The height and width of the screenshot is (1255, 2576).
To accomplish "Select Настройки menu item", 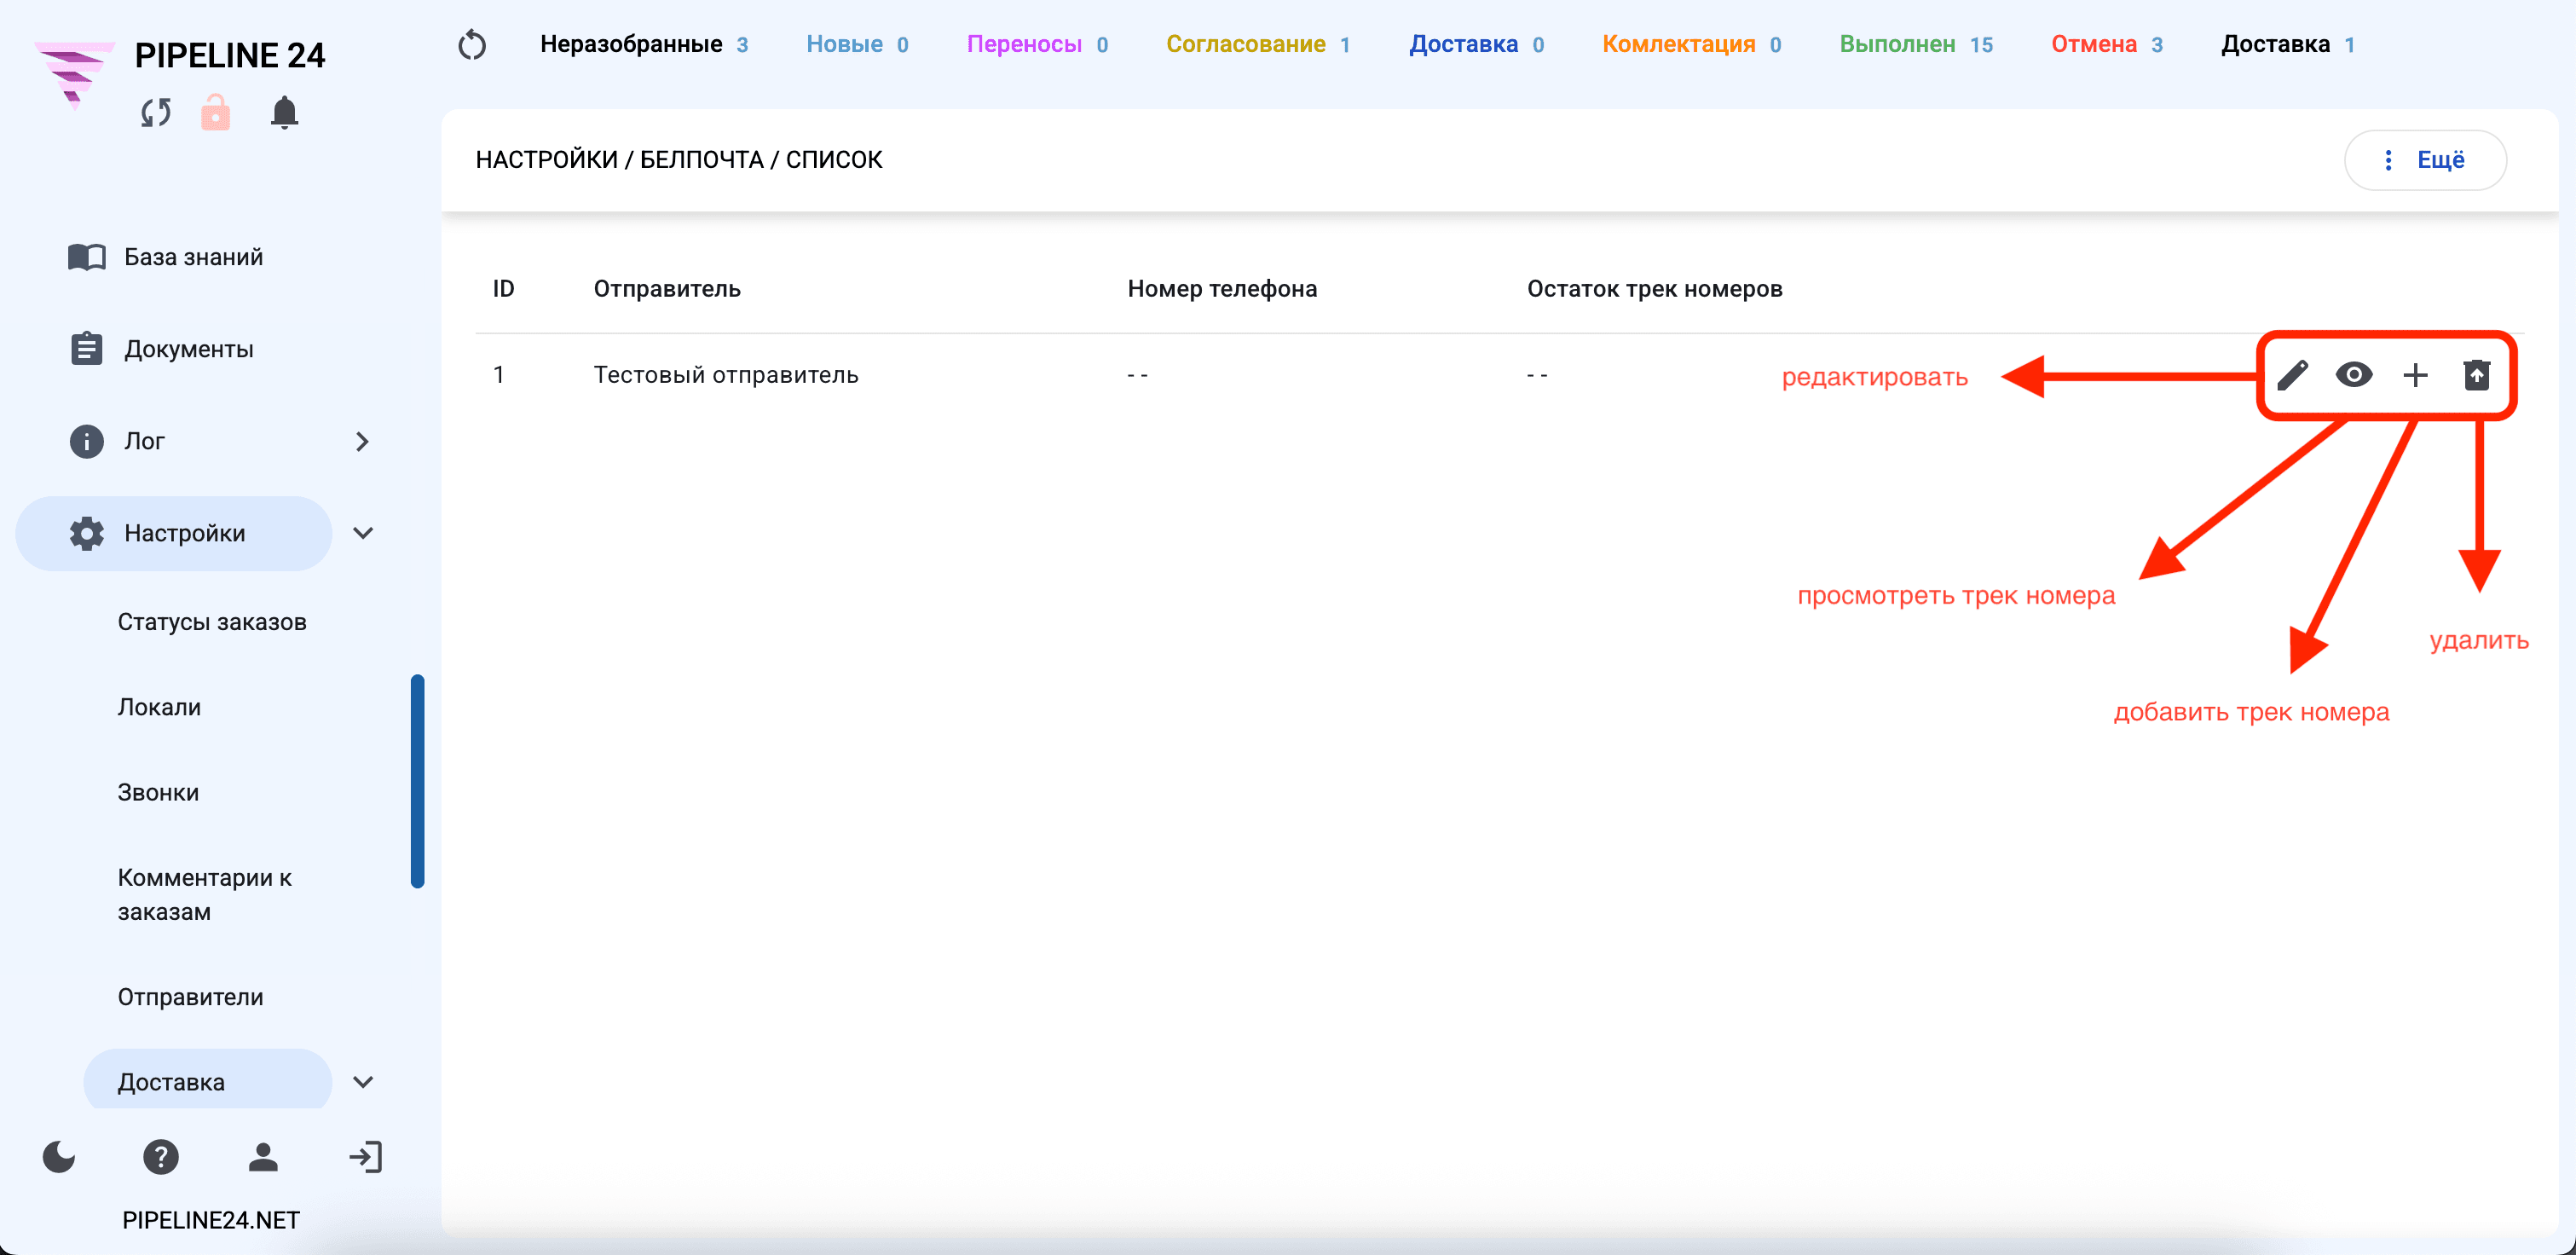I will pyautogui.click(x=174, y=533).
